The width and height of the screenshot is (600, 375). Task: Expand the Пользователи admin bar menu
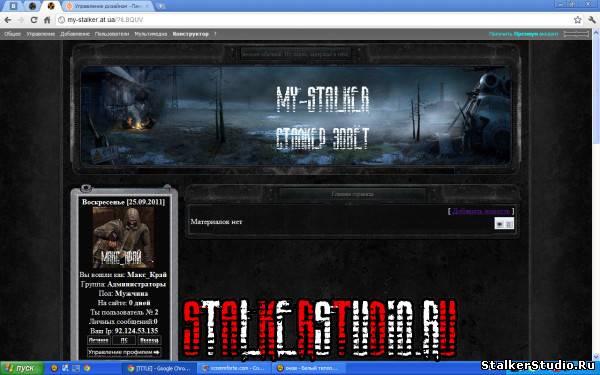112,34
